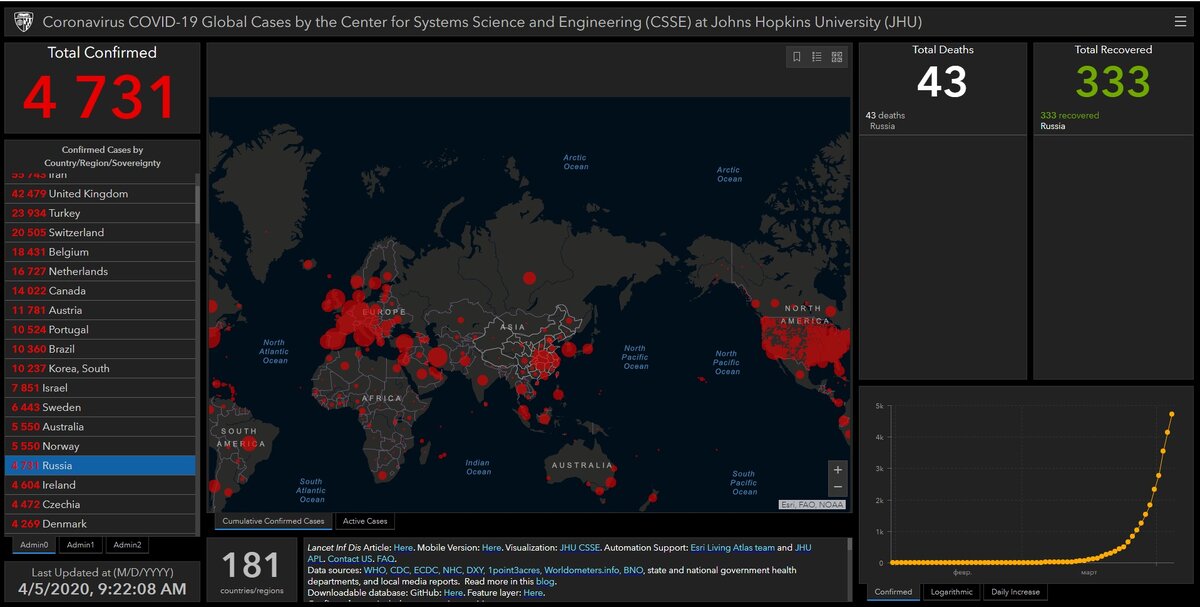Open the Mobile Version Here link

pos(491,548)
